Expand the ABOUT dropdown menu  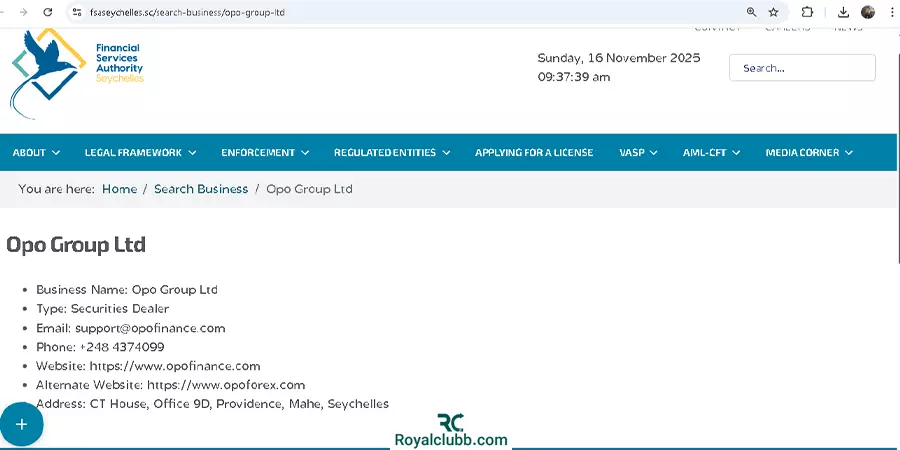tap(36, 153)
